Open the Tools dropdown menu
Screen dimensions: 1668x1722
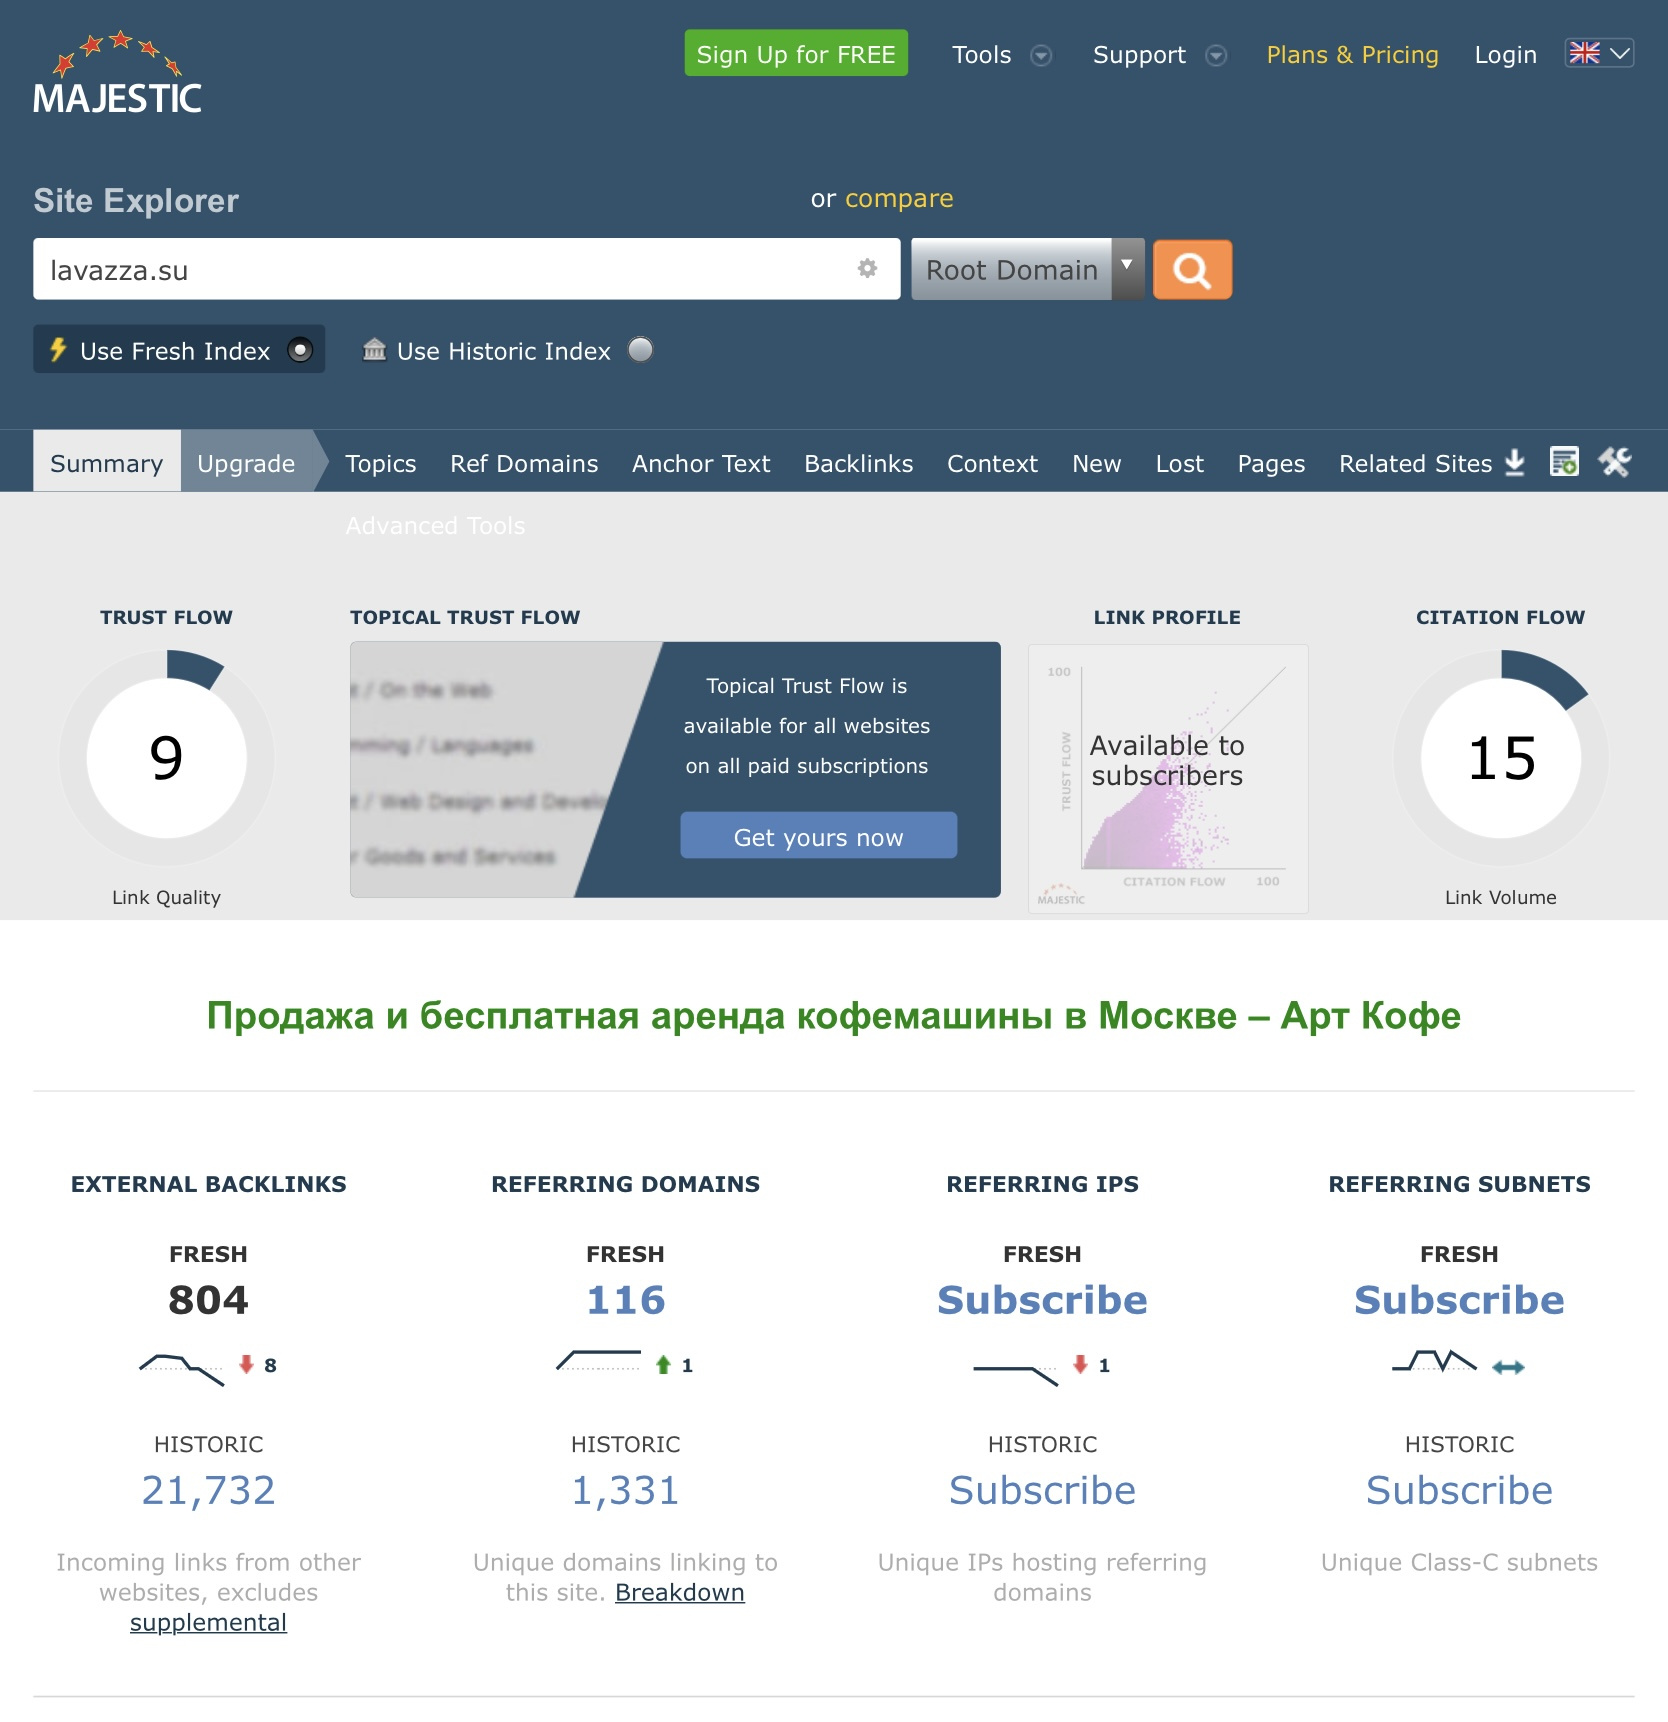[x=1001, y=55]
